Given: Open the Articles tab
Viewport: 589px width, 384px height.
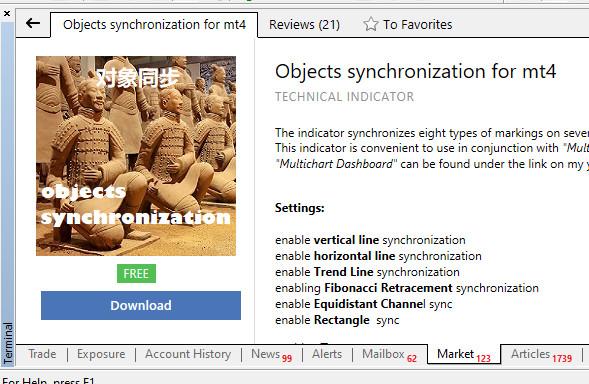Looking at the screenshot, I should (x=541, y=355).
